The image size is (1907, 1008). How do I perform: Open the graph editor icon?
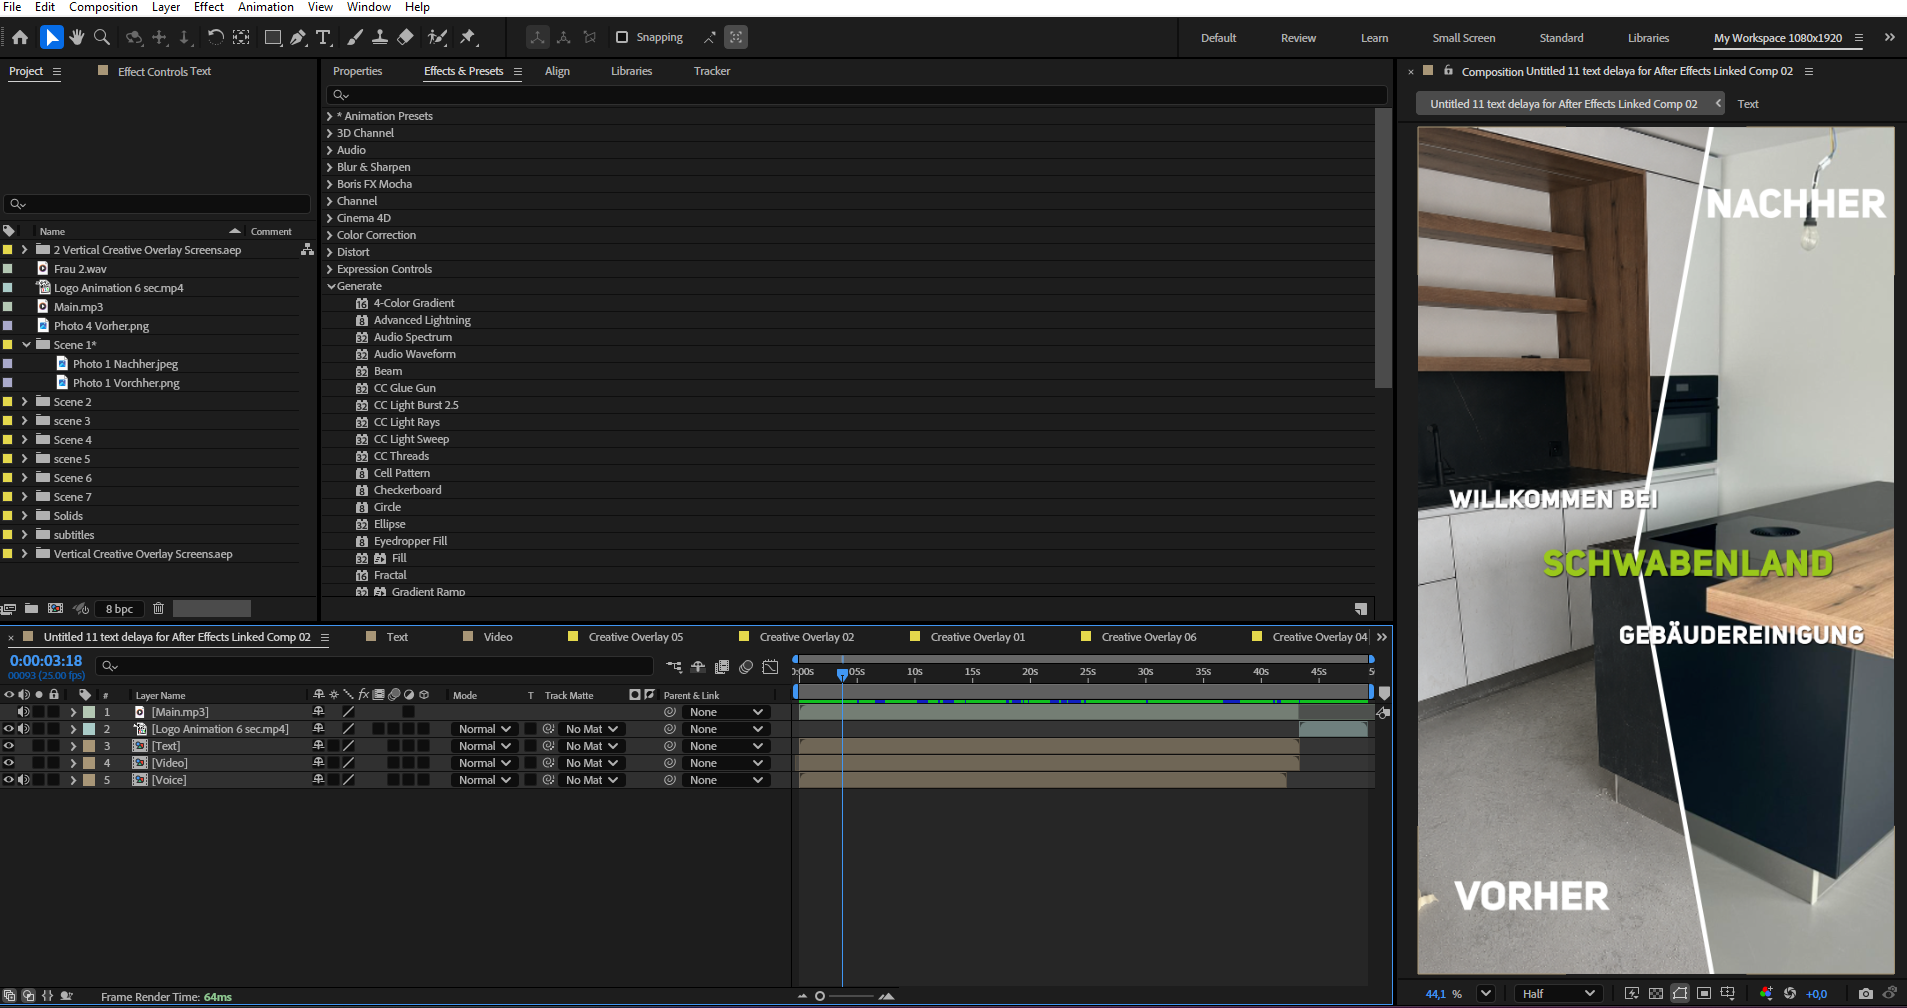[x=770, y=666]
